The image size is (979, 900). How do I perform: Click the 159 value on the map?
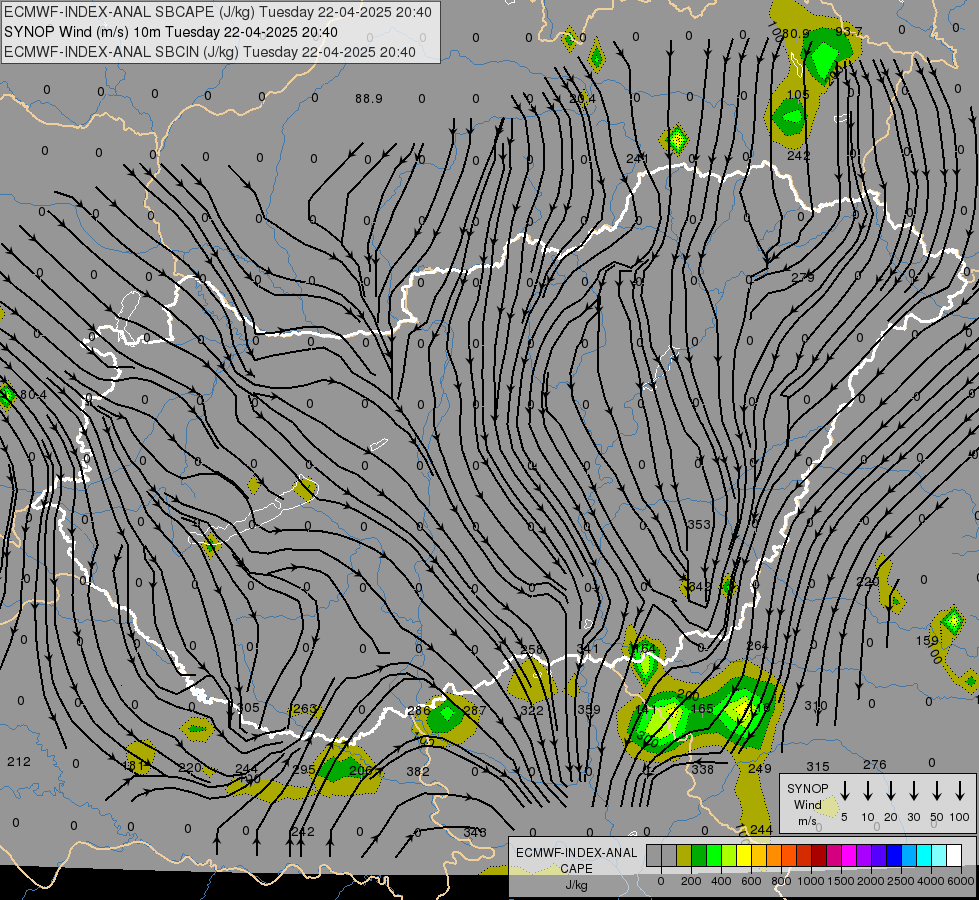[927, 641]
